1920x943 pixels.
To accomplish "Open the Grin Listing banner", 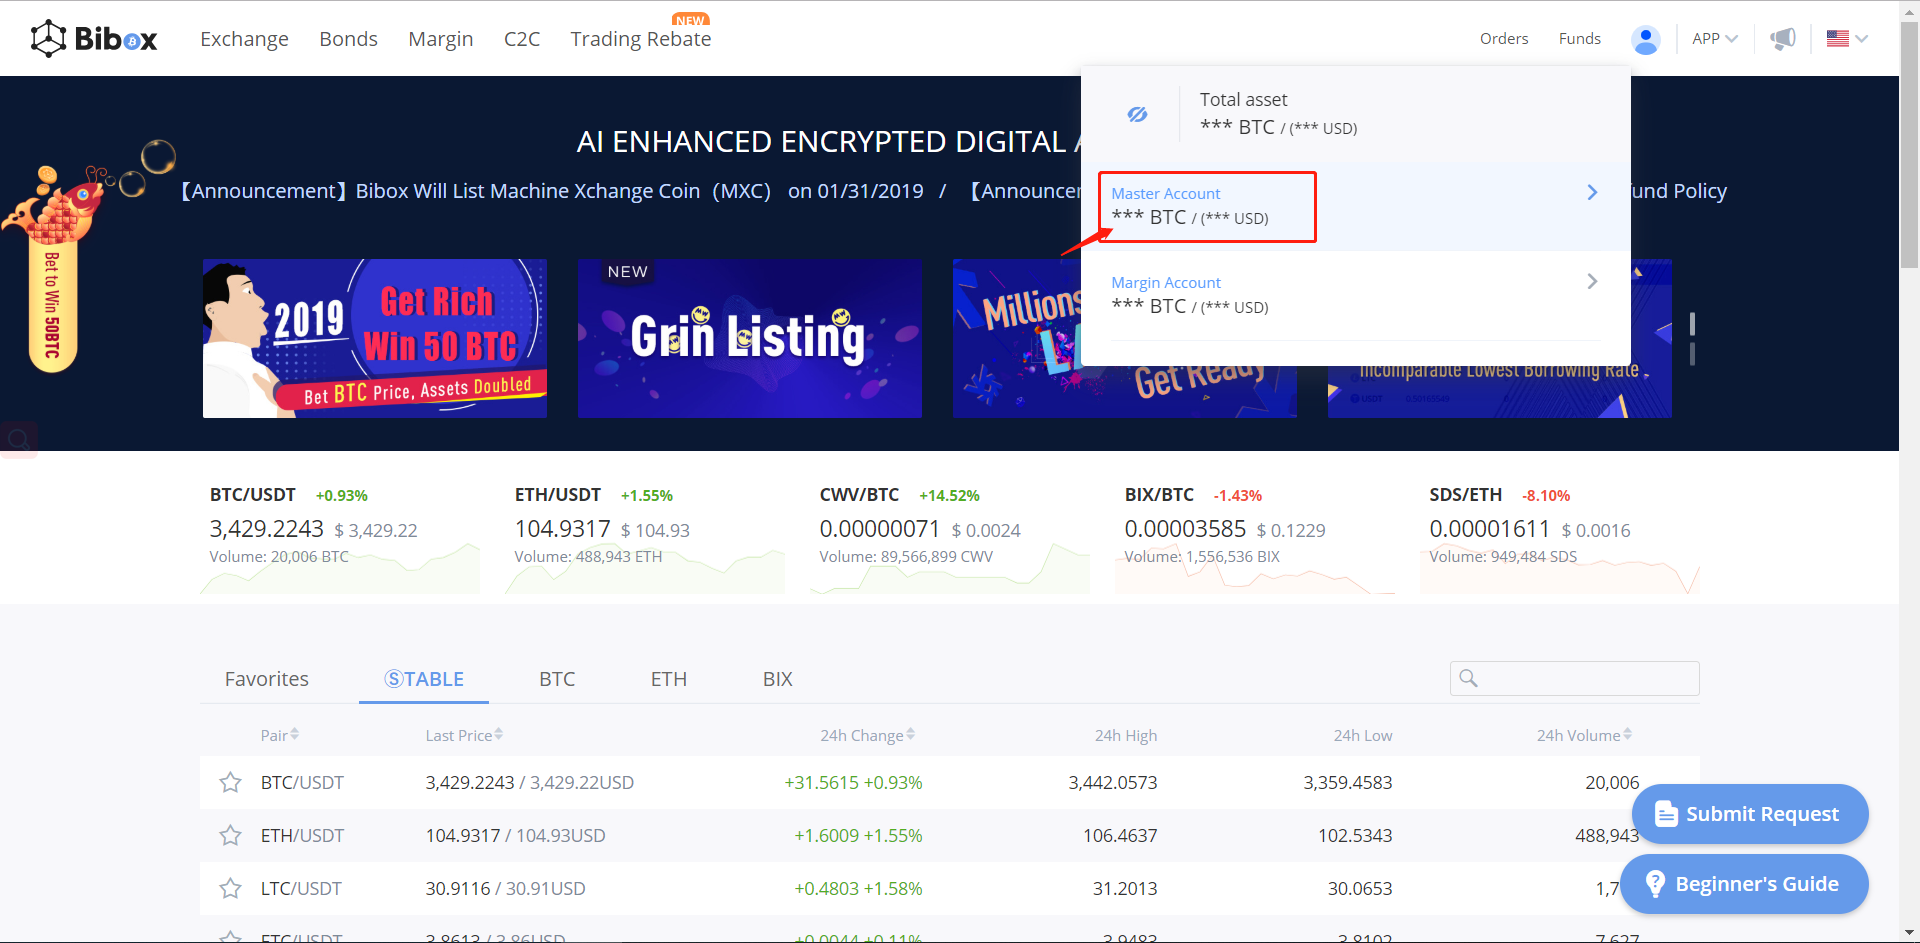I will click(x=749, y=338).
